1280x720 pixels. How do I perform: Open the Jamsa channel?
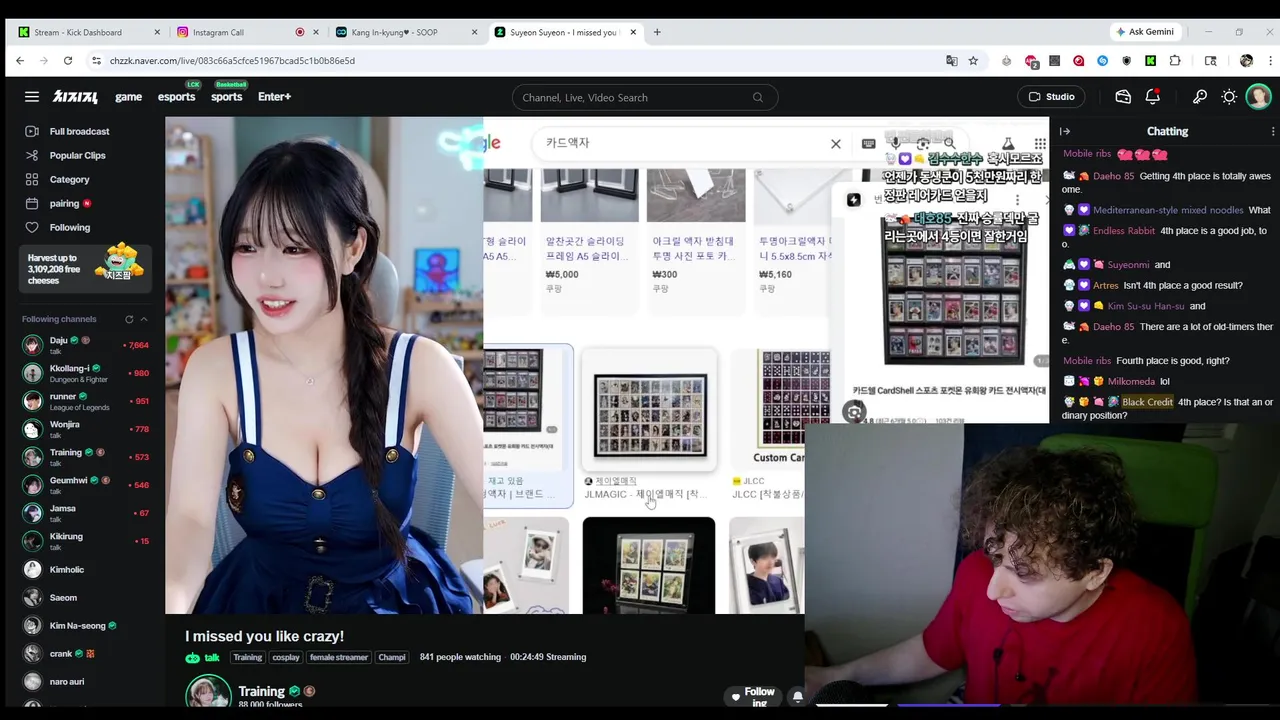pyautogui.click(x=86, y=513)
